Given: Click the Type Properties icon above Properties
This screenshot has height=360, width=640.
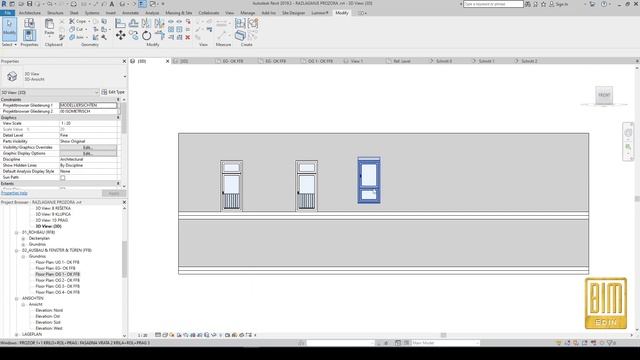Looking at the screenshot, I should [29, 23].
